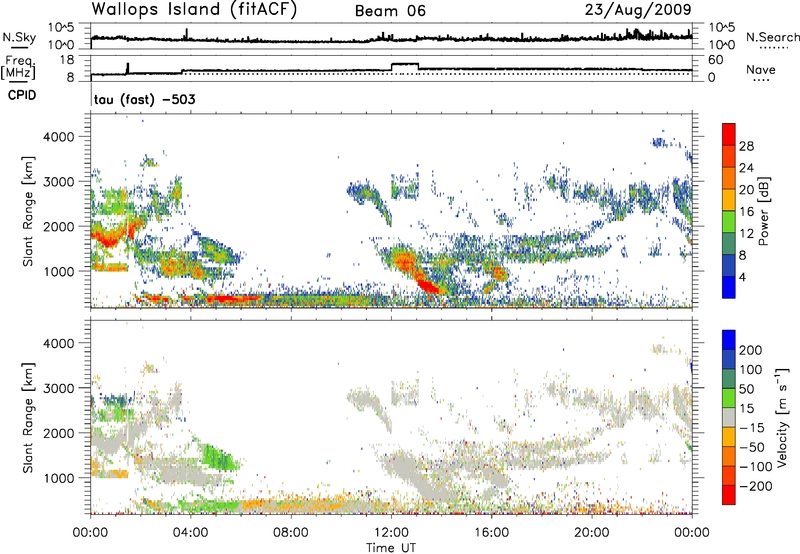Click Velocity colorbar segment between 50 and 100
The width and height of the screenshot is (800, 554).
(x=729, y=379)
